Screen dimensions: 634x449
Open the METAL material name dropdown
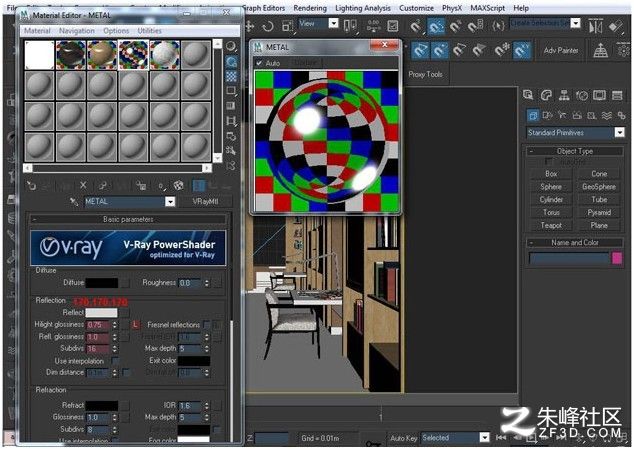(x=170, y=201)
